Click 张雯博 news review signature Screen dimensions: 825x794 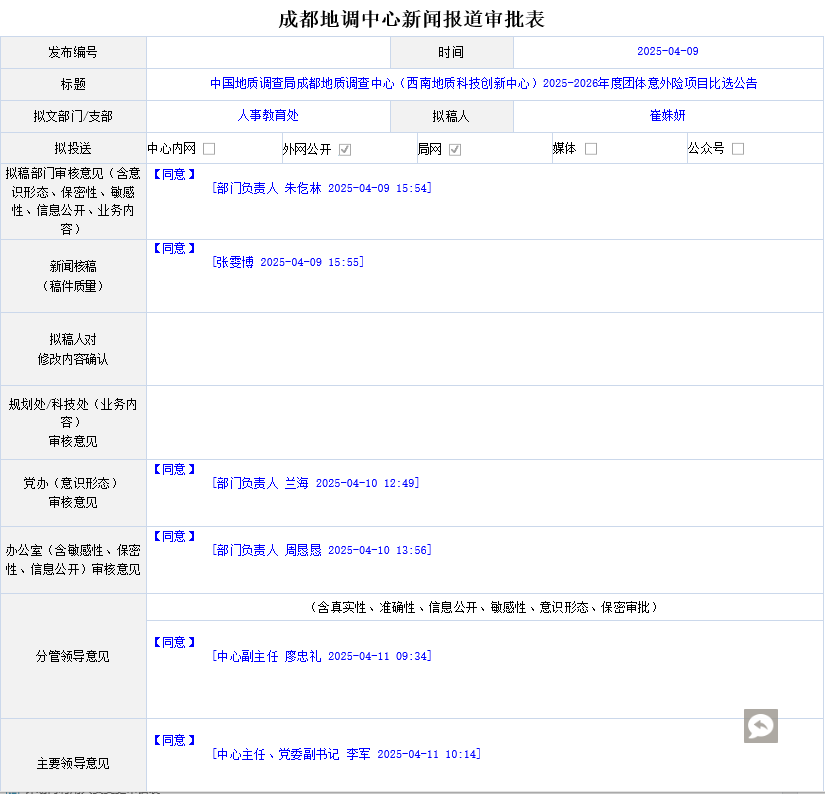288,262
